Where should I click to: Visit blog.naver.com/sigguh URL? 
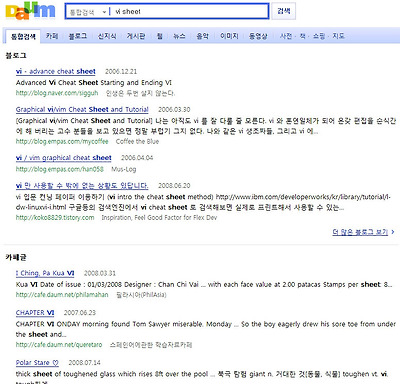coord(57,93)
